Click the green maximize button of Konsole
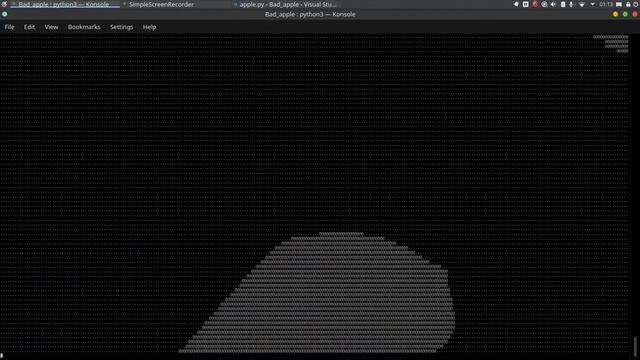640x360 pixels. (x=625, y=14)
